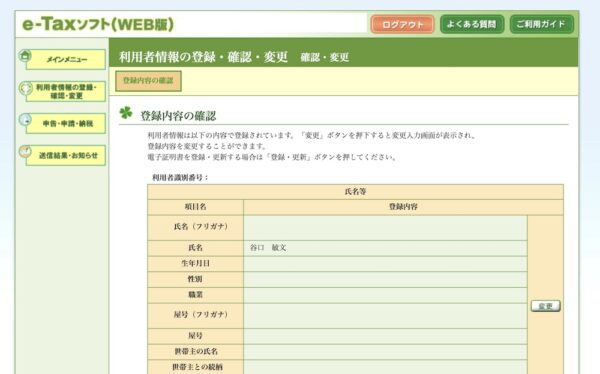Go to メインメニュー in sidebar
The width and height of the screenshot is (600, 374).
[x=66, y=60]
